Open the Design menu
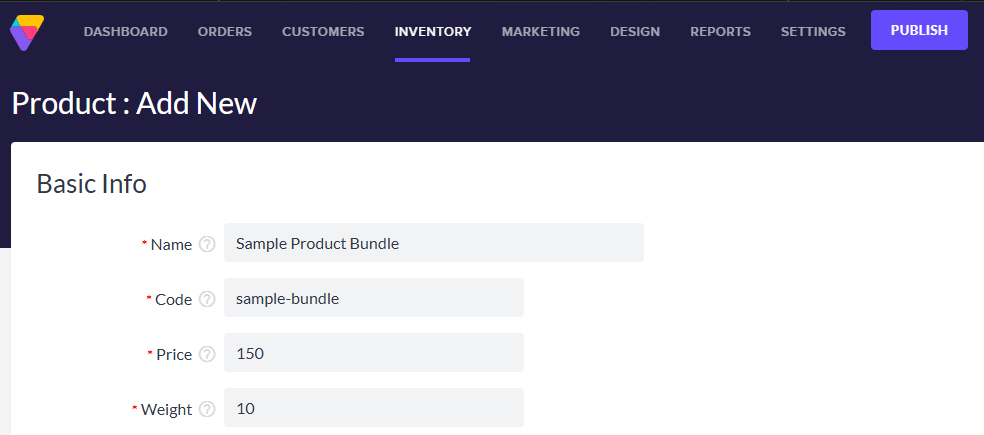The height and width of the screenshot is (435, 984). coord(635,31)
